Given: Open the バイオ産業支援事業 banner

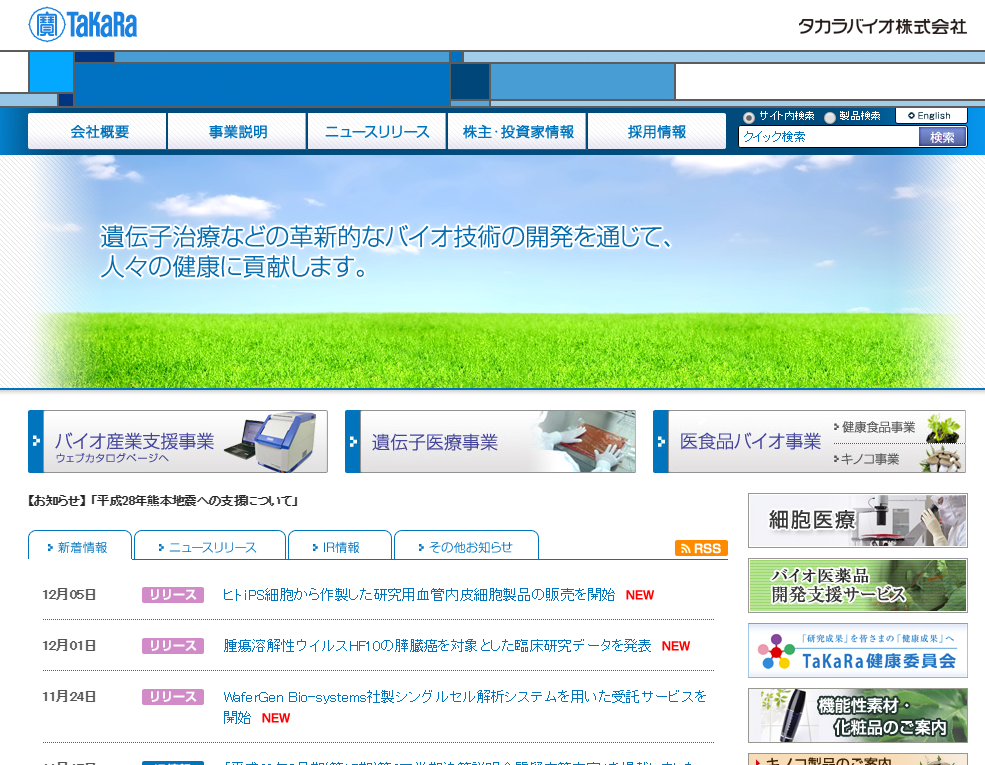Looking at the screenshot, I should coord(178,442).
